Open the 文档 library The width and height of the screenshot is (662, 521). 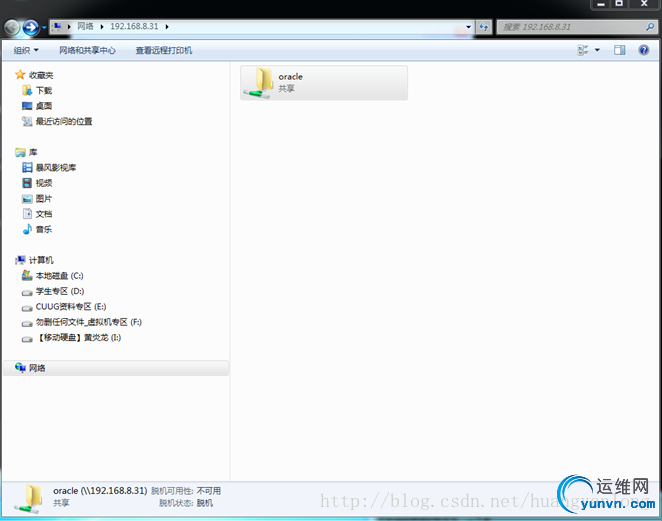pyautogui.click(x=44, y=214)
